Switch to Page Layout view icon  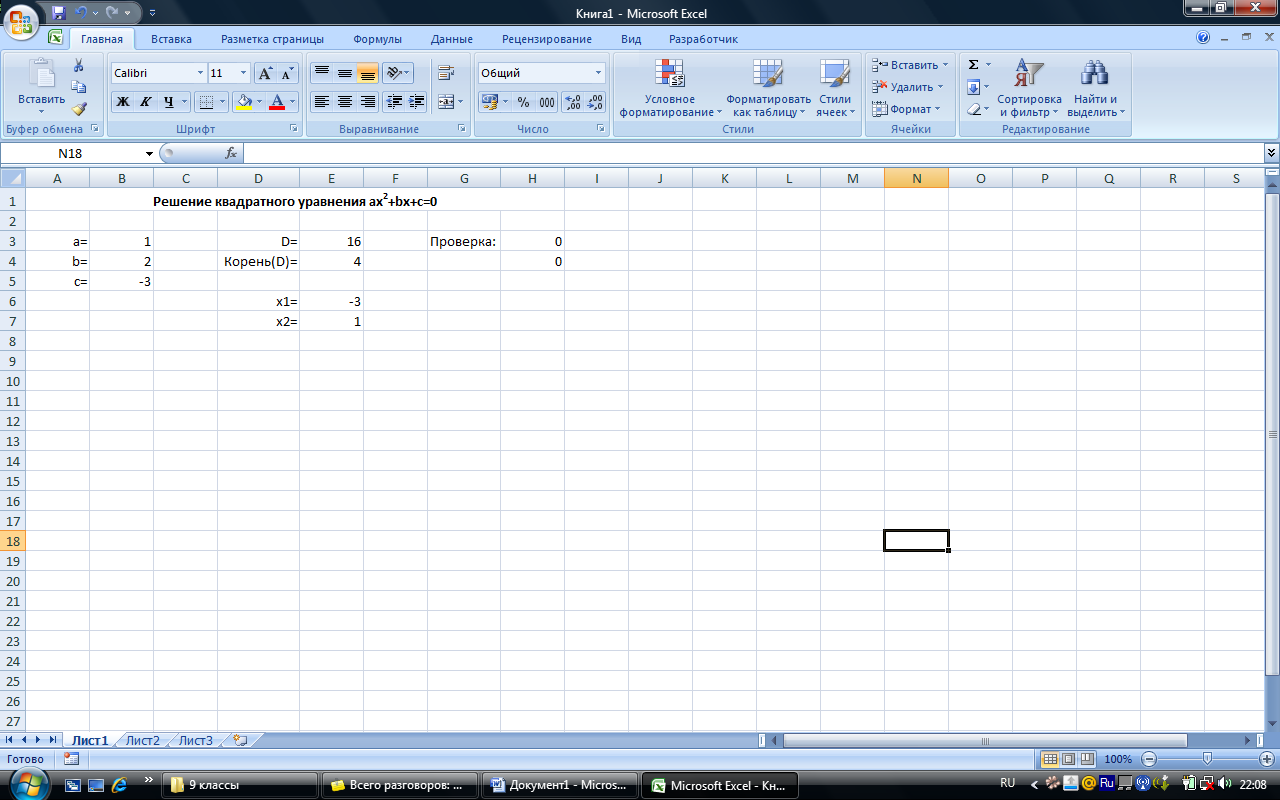[1067, 759]
